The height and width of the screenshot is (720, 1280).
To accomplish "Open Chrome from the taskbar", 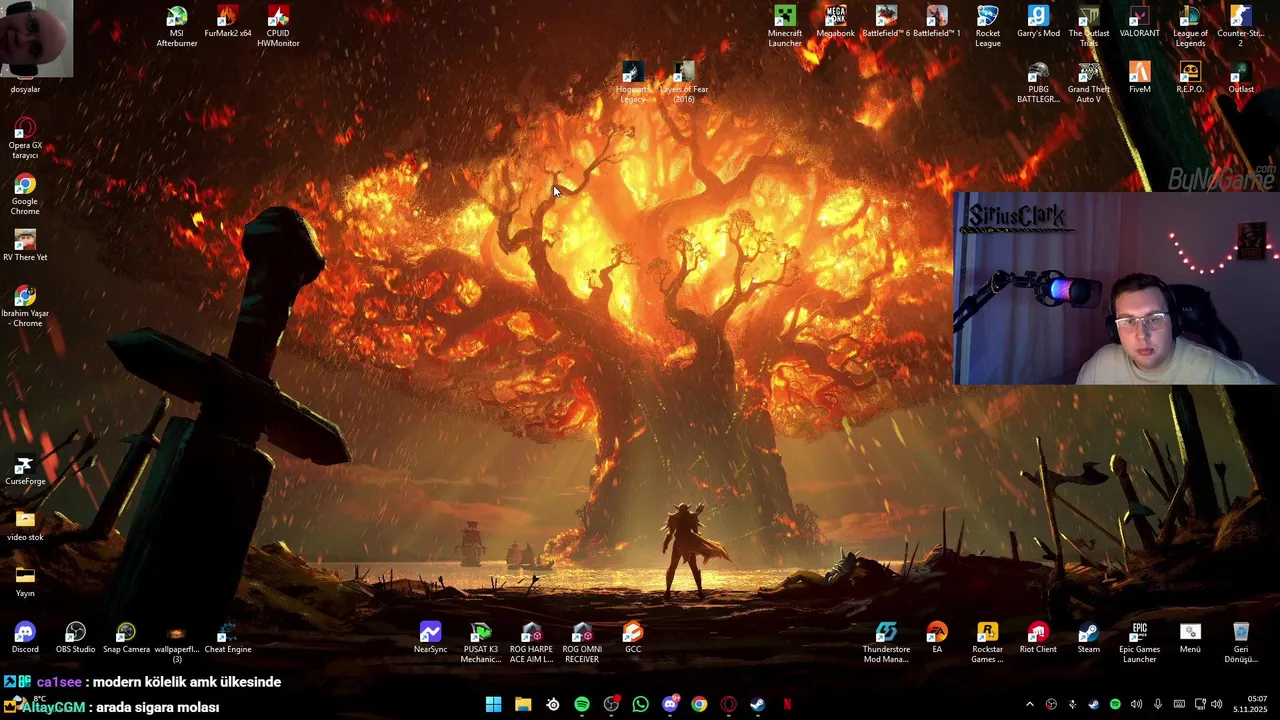I will [x=699, y=705].
